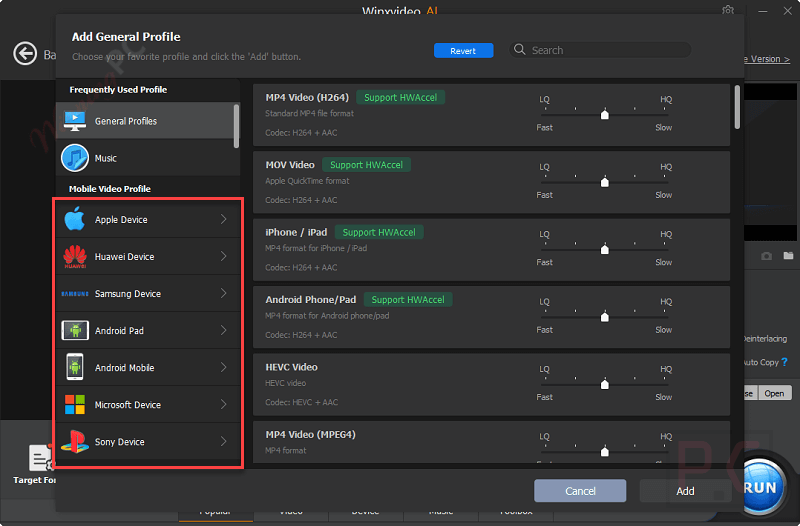Click the back arrow icon
Viewport: 800px width, 526px height.
pyautogui.click(x=25, y=53)
